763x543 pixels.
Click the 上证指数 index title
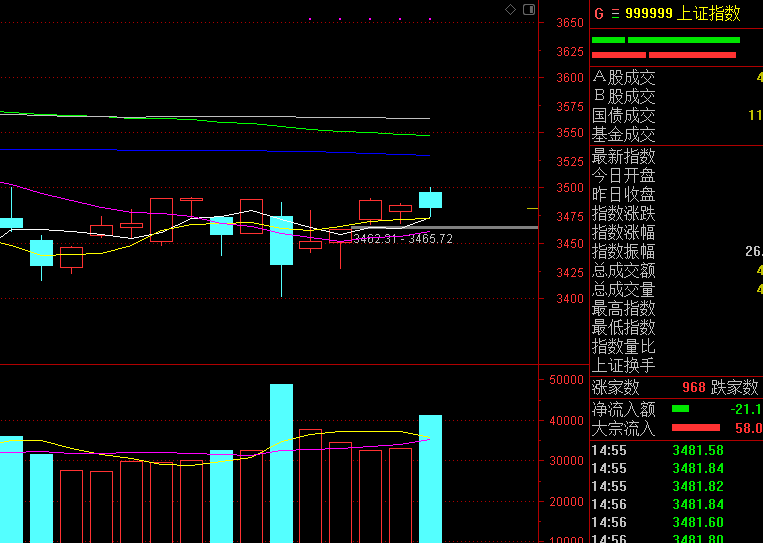tap(709, 14)
